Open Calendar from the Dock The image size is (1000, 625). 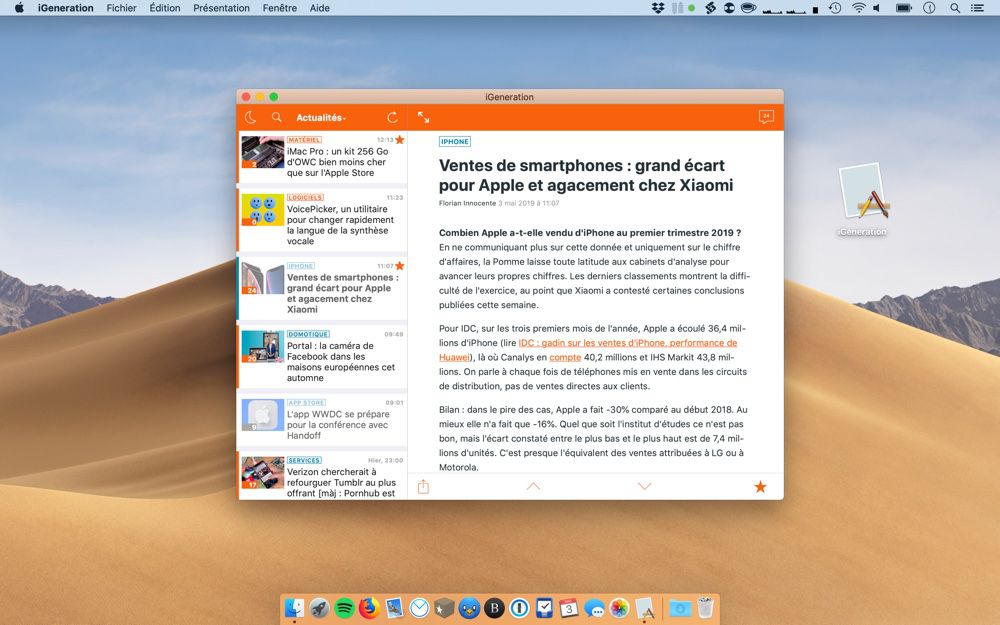pos(569,608)
